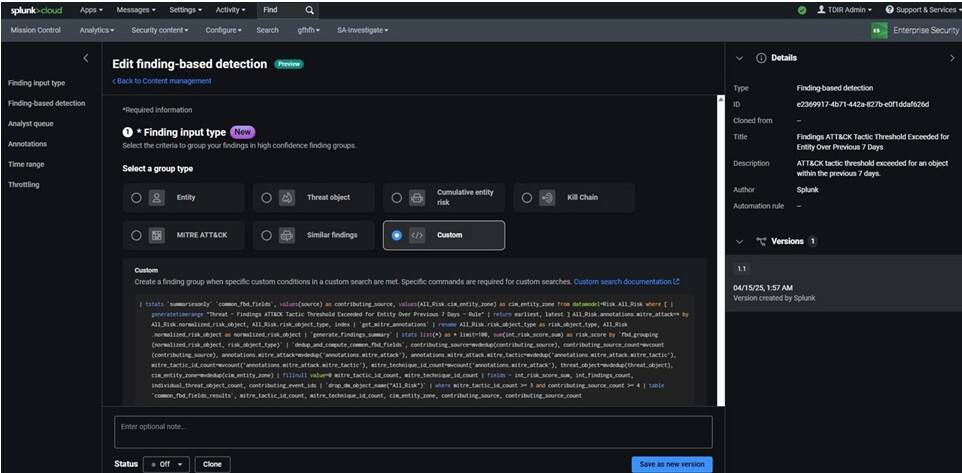Image resolution: width=962 pixels, height=473 pixels.
Task: Click the Find search input
Action: tap(280, 10)
